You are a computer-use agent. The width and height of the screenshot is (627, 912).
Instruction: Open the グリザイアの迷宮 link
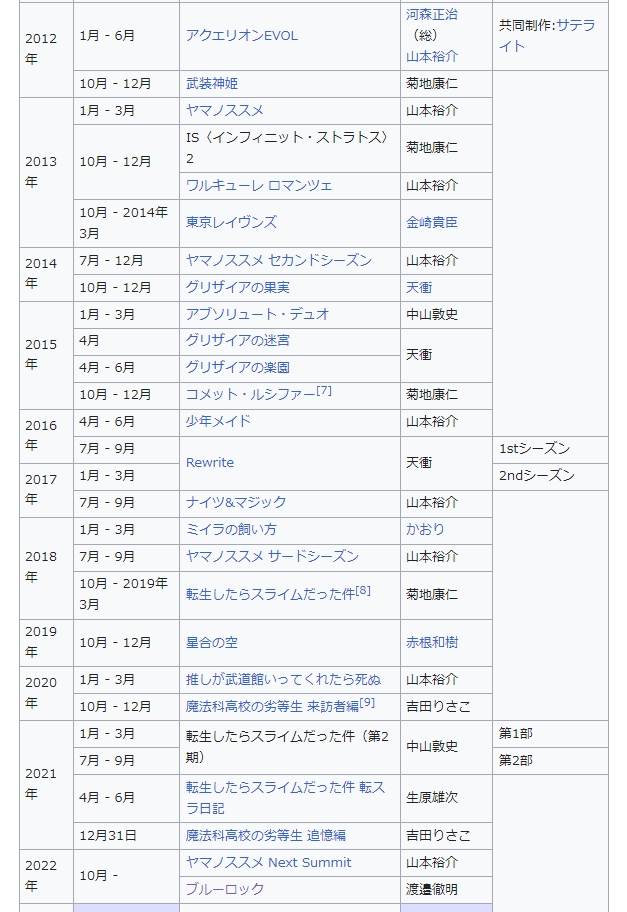[237, 340]
